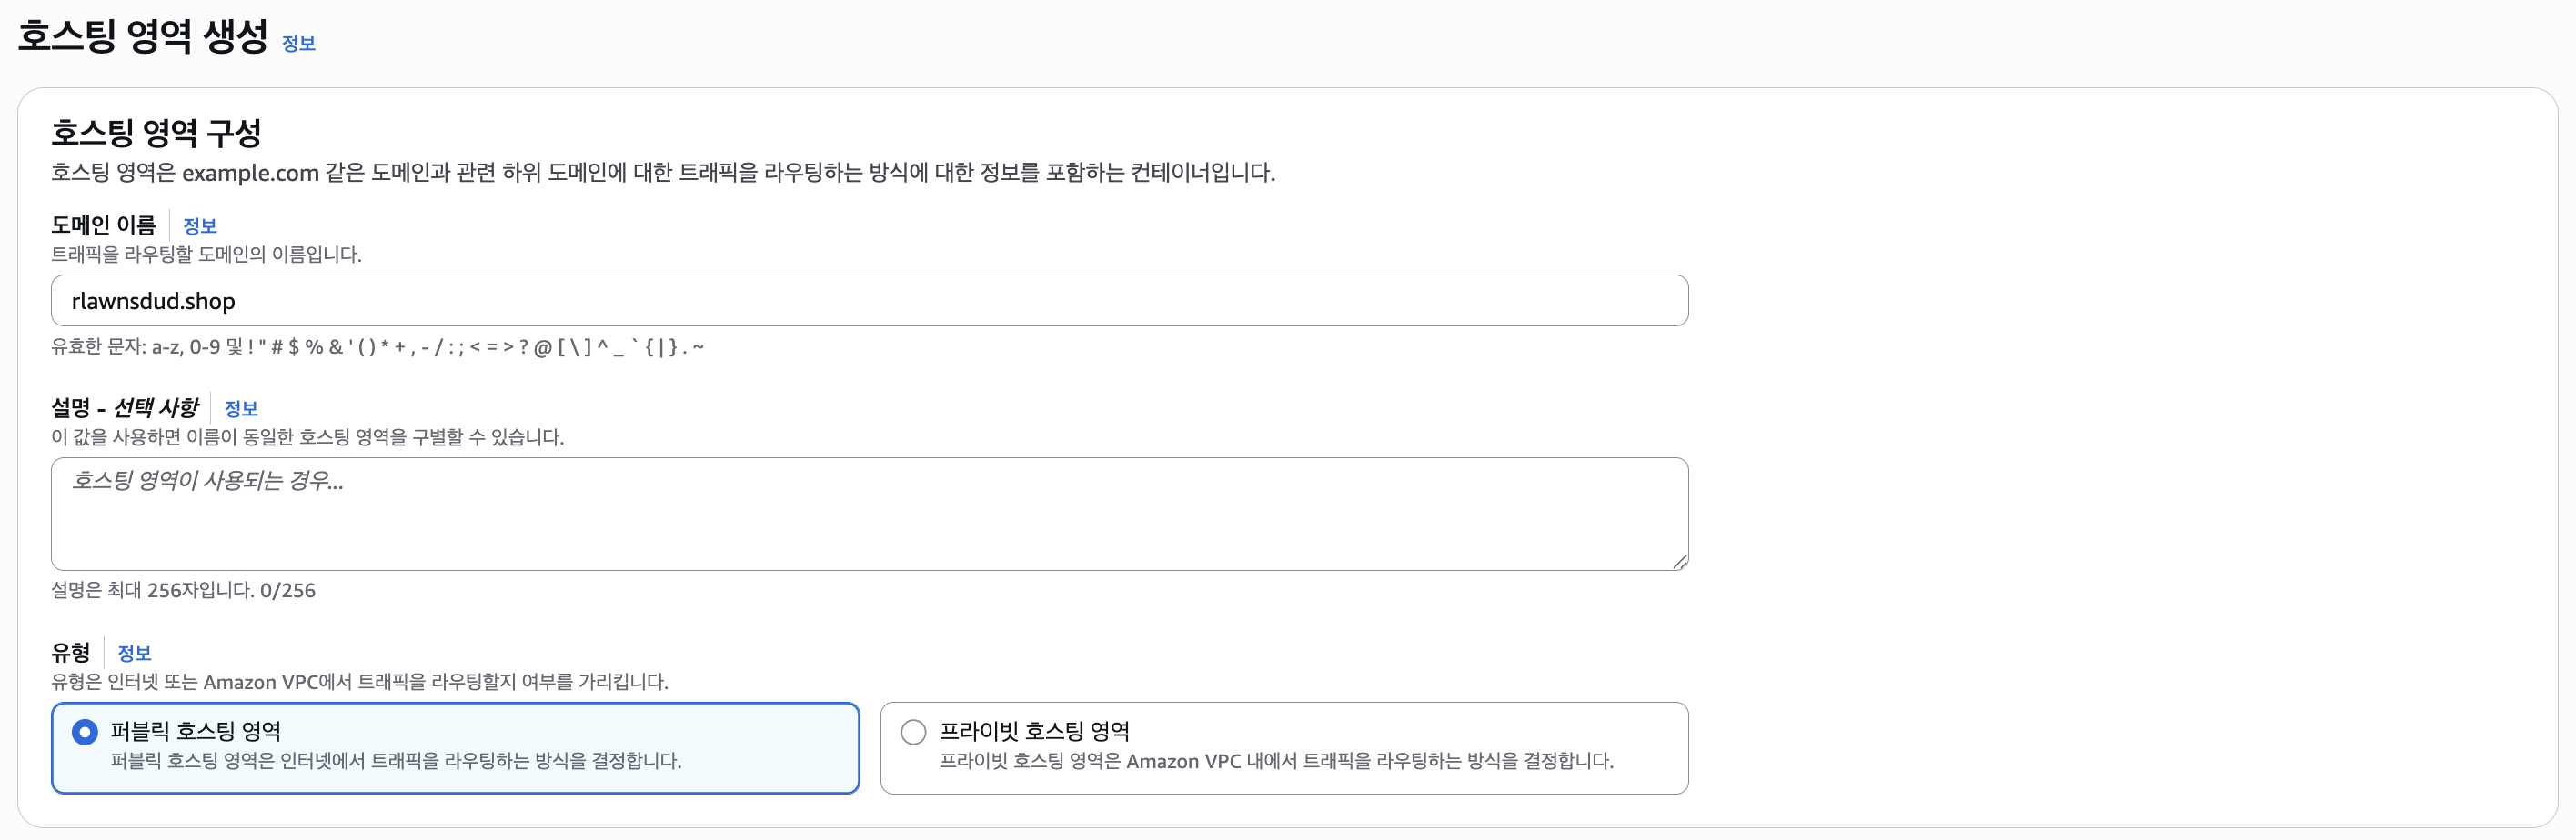Click the 0/256 character count text
The height and width of the screenshot is (840, 2576).
[x=288, y=590]
